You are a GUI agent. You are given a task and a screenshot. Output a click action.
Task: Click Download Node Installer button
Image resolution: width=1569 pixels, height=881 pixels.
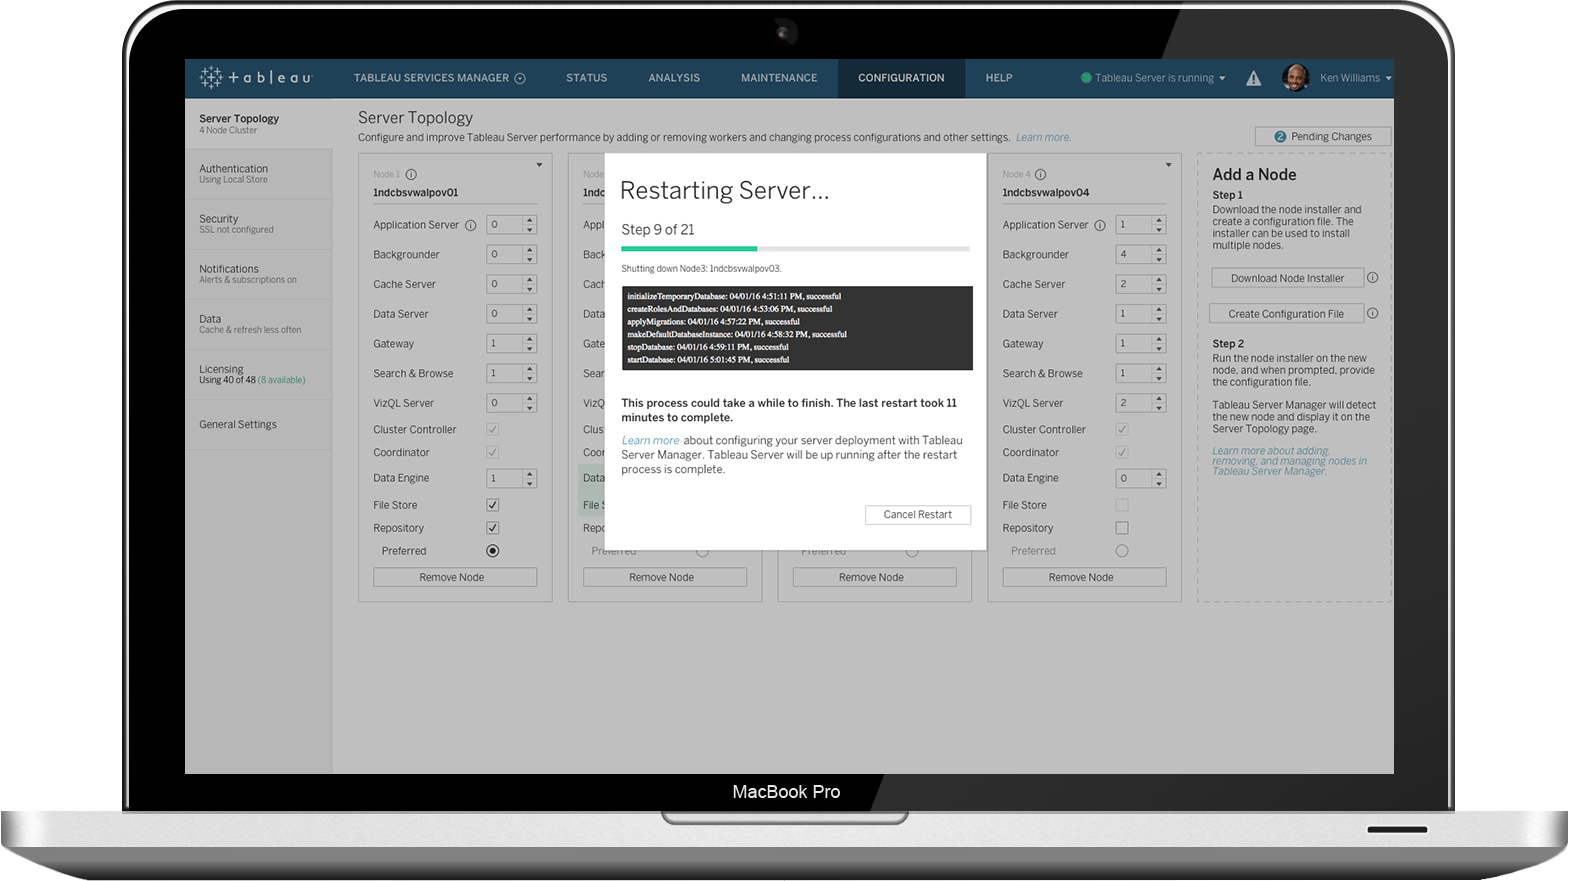[x=1287, y=278]
